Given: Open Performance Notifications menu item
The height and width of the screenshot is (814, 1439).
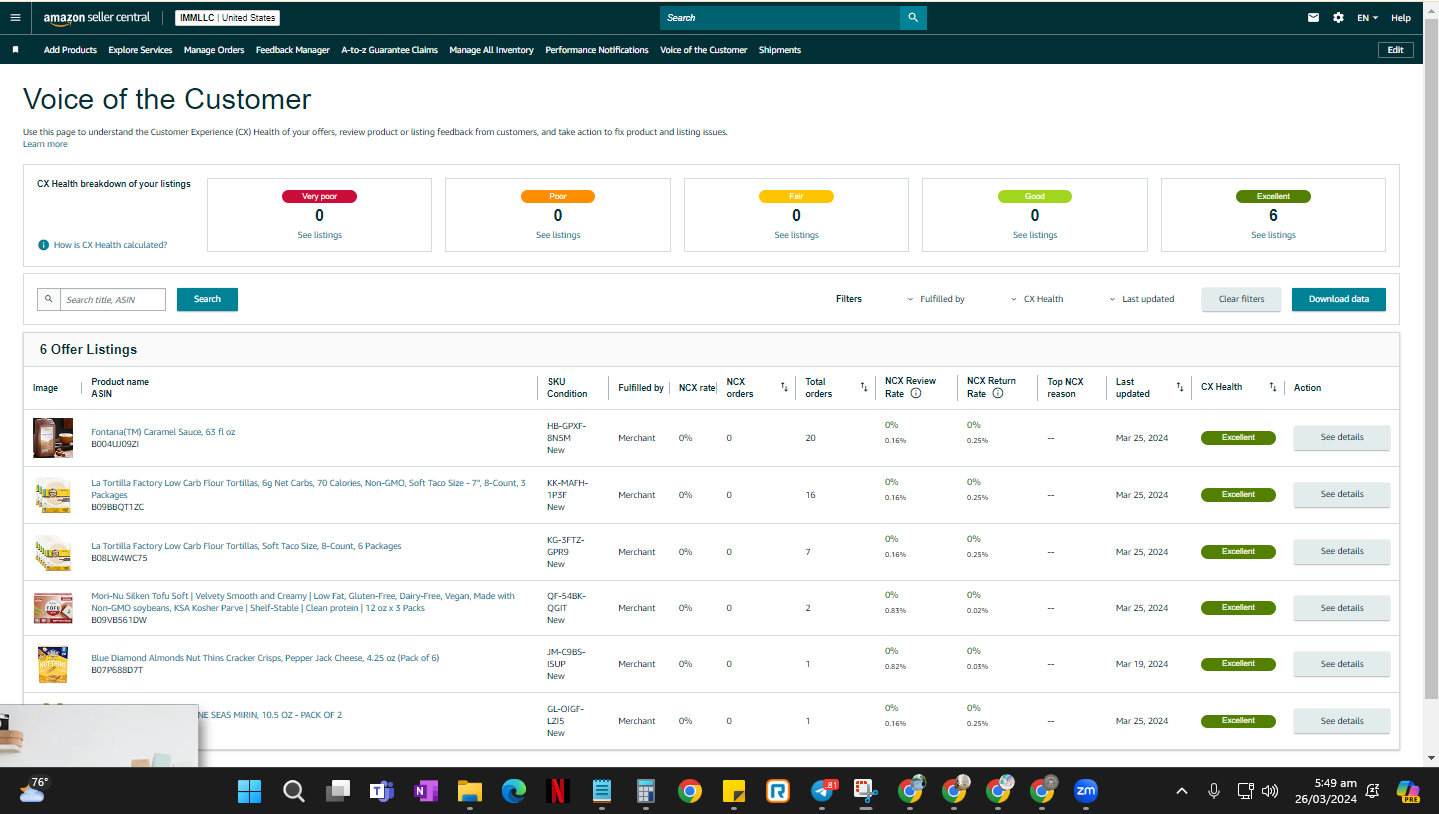Looking at the screenshot, I should pos(597,50).
